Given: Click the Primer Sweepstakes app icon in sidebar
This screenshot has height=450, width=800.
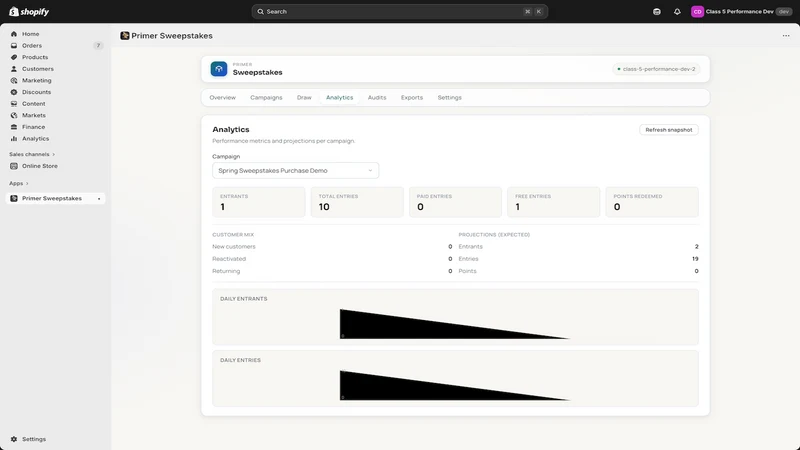Looking at the screenshot, I should tap(14, 198).
